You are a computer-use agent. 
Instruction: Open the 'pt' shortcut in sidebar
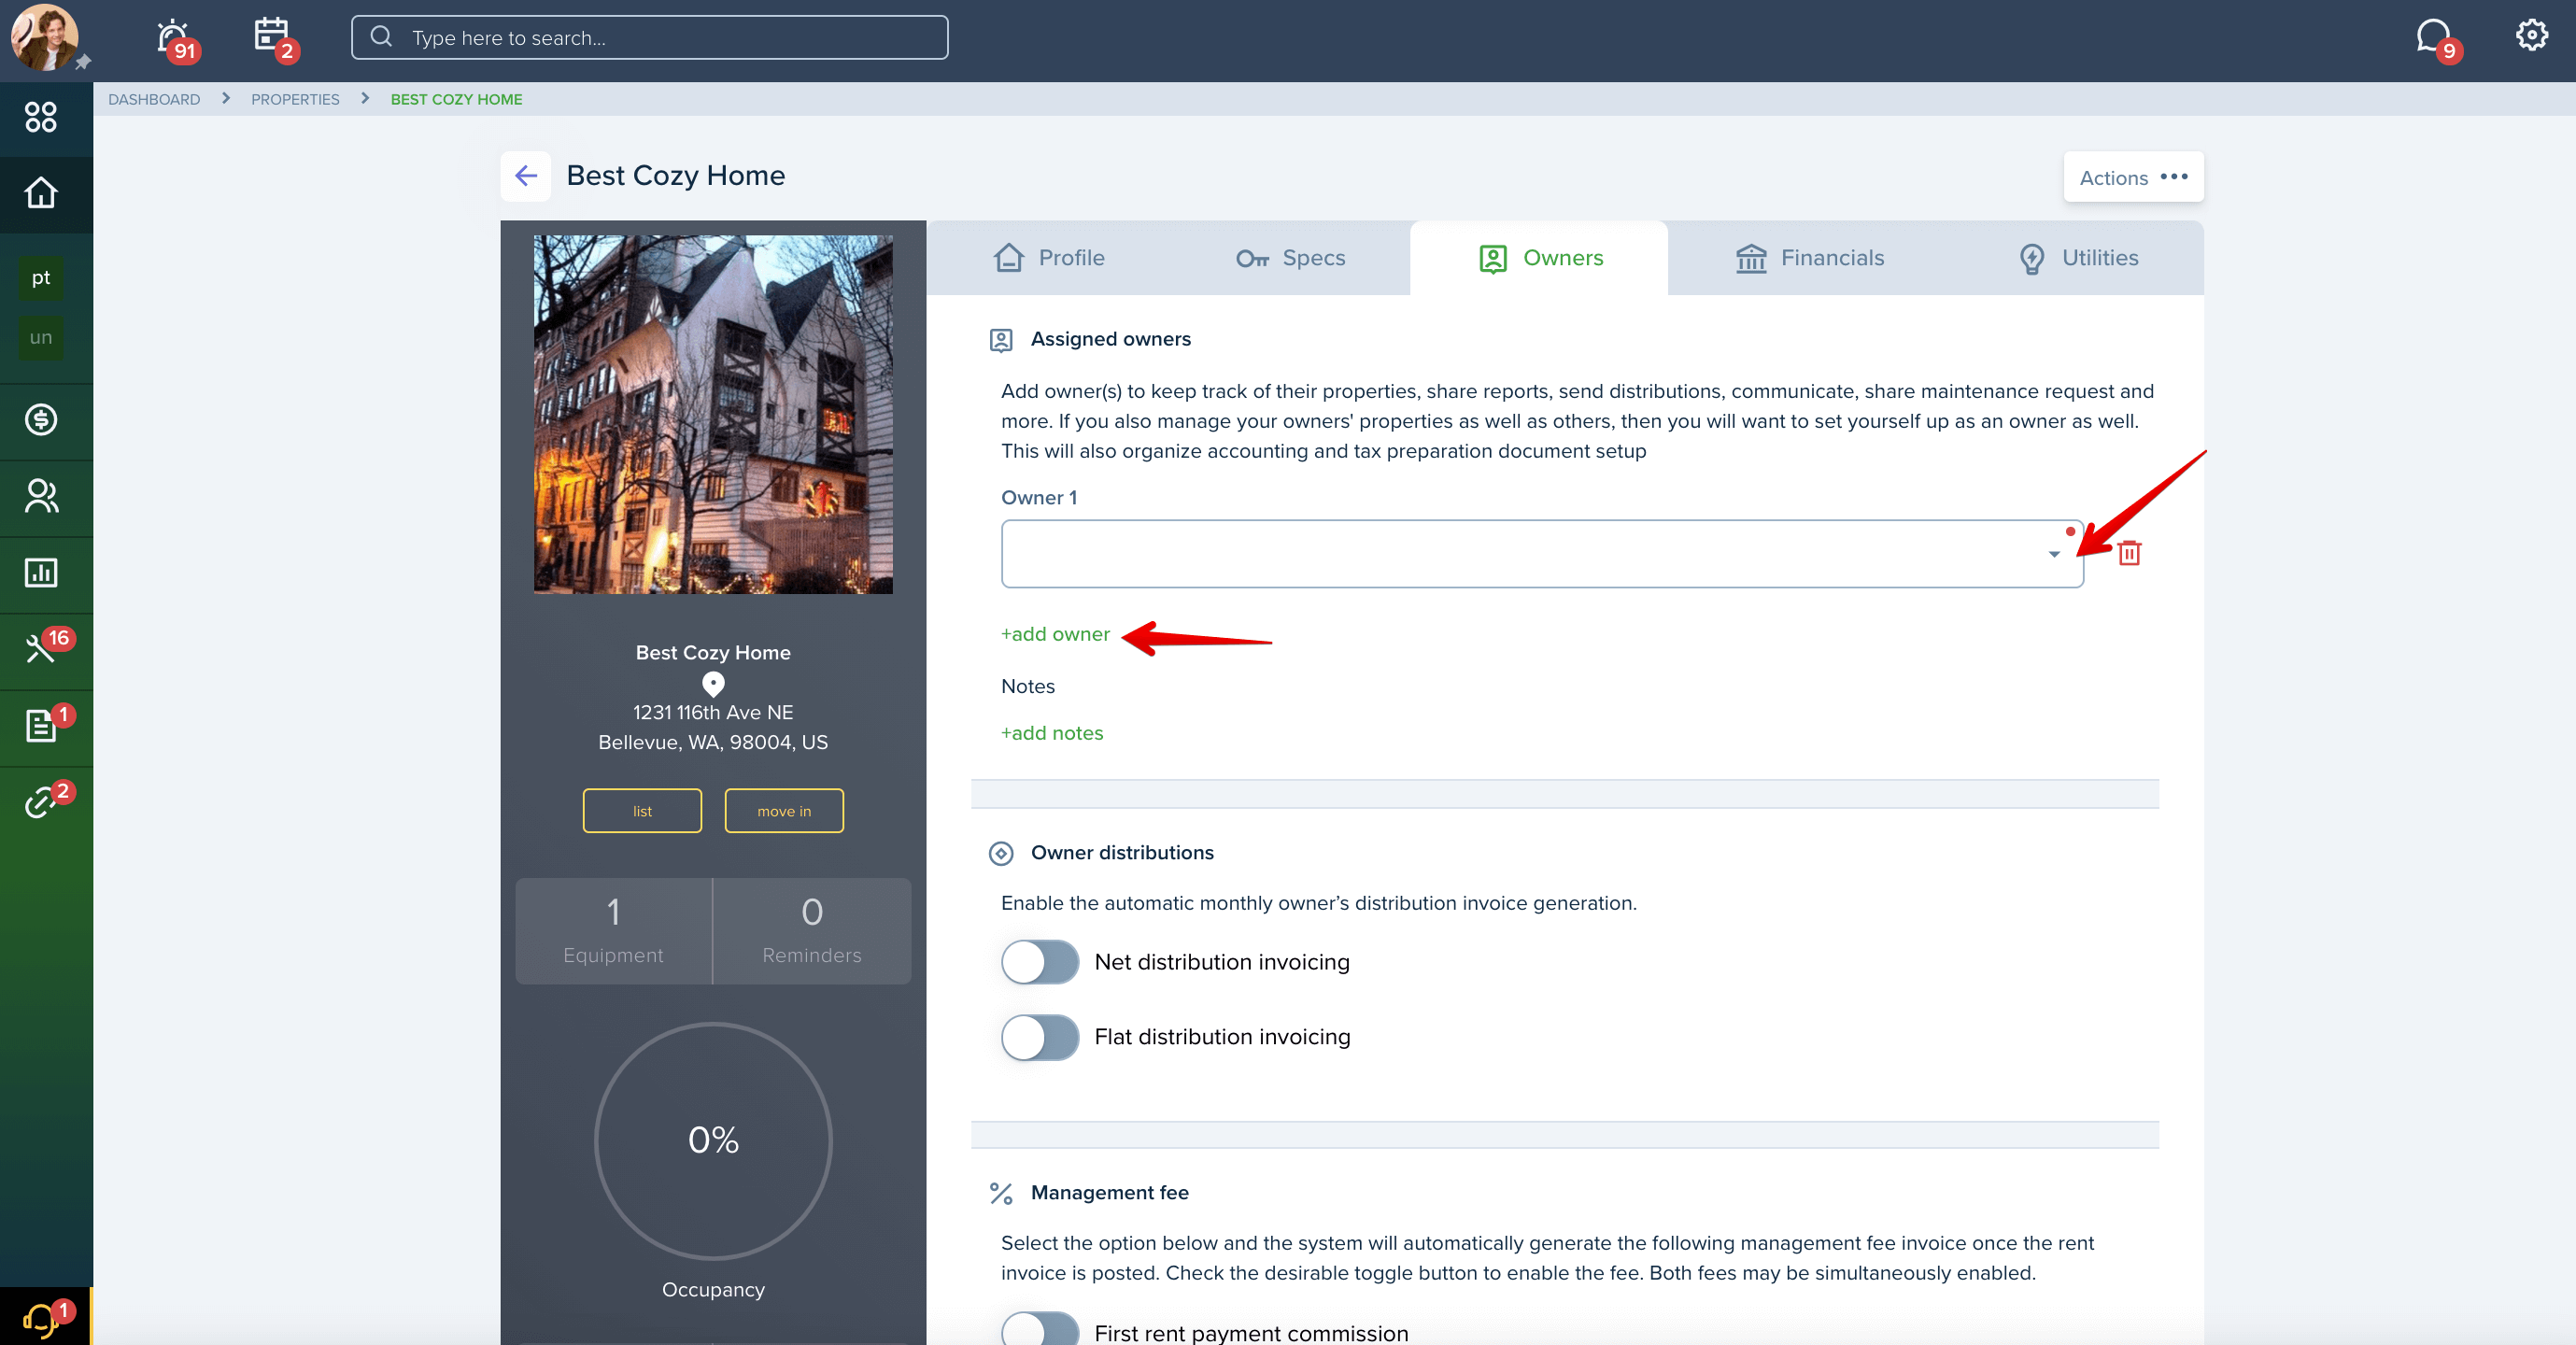[x=41, y=278]
